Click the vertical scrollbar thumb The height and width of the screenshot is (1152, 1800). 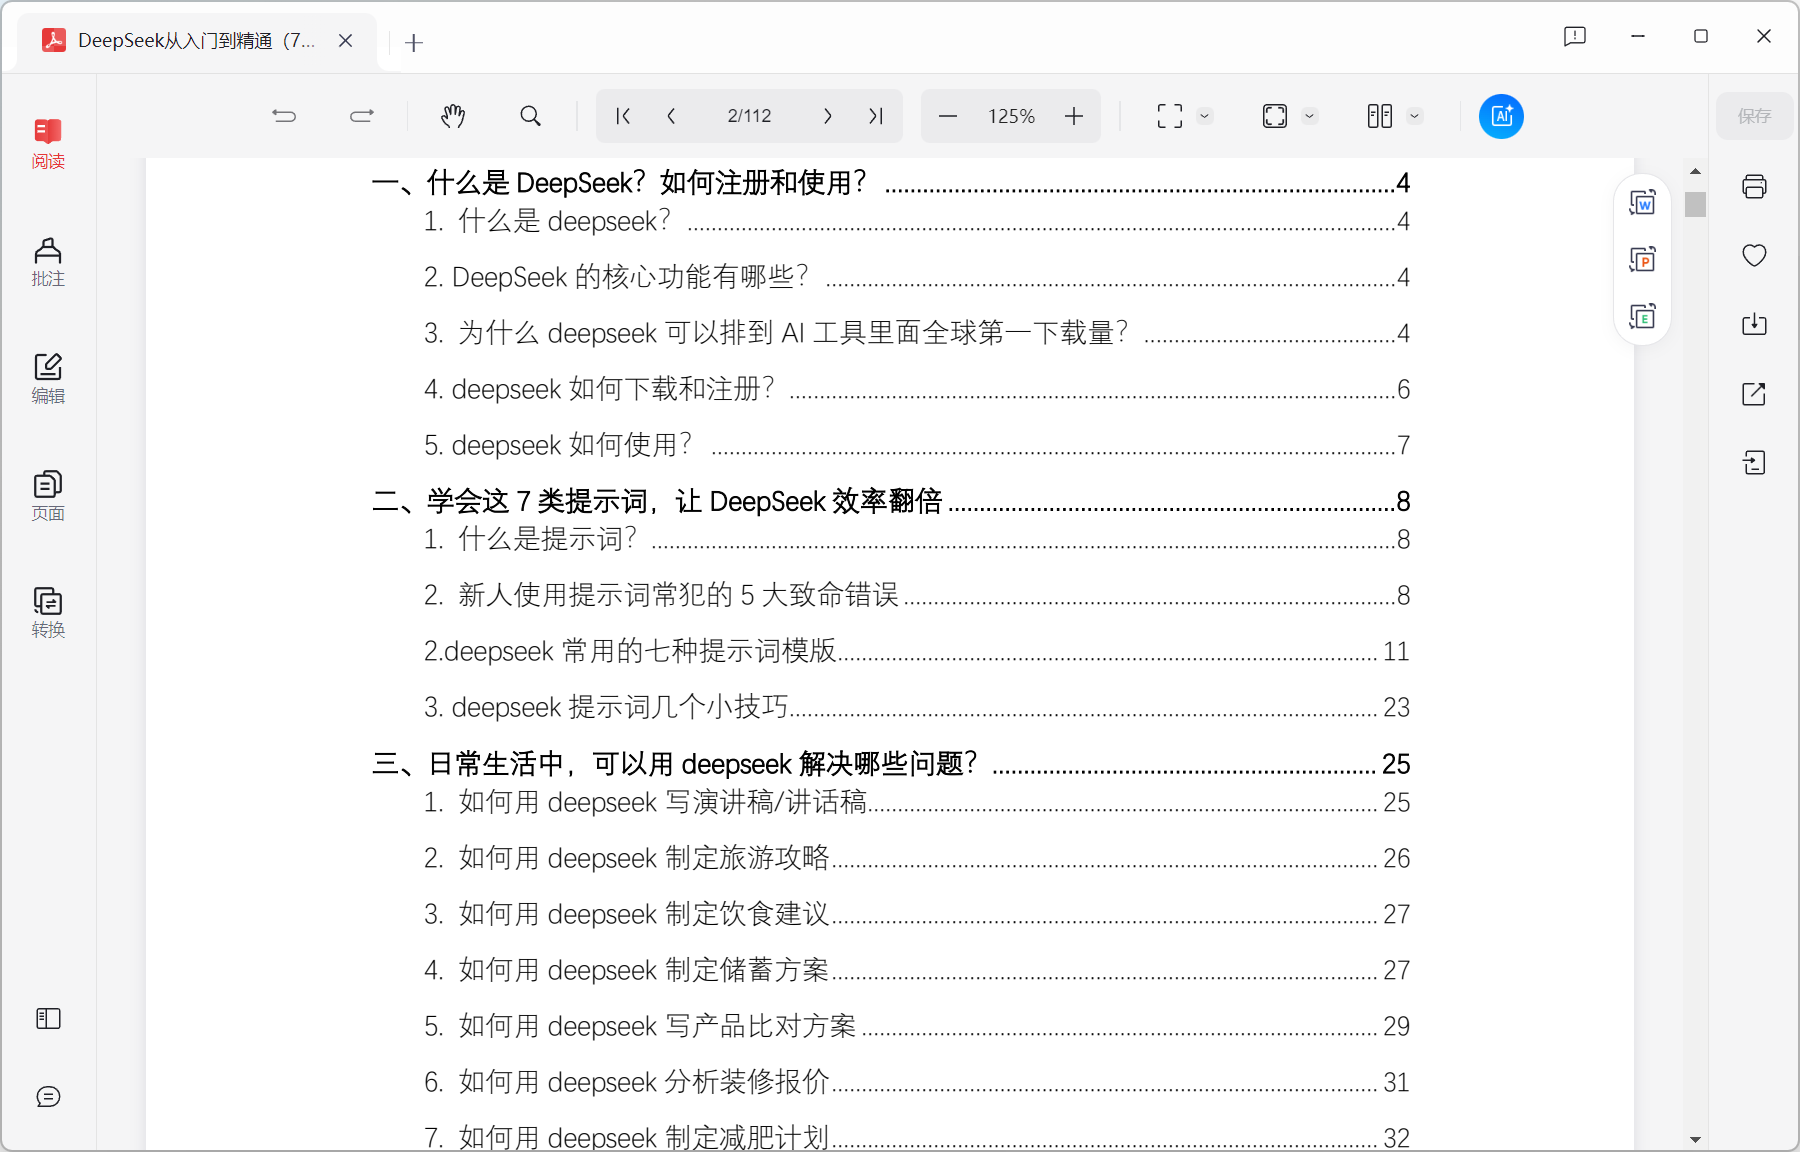[x=1695, y=204]
